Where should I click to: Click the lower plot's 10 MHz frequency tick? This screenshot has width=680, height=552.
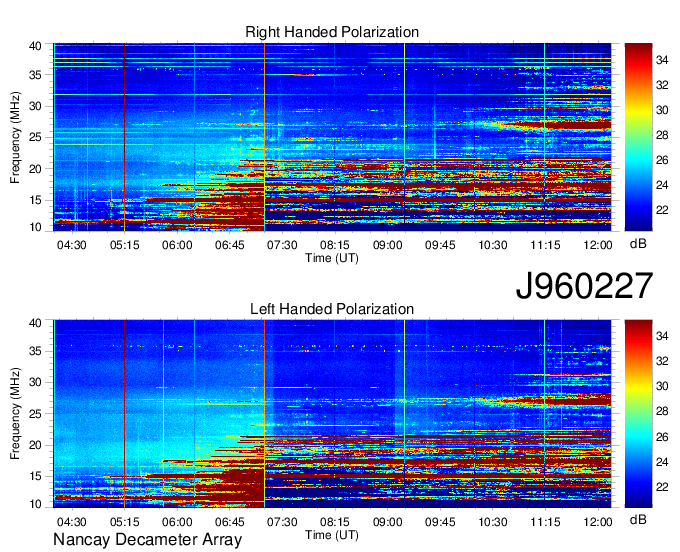click(35, 504)
